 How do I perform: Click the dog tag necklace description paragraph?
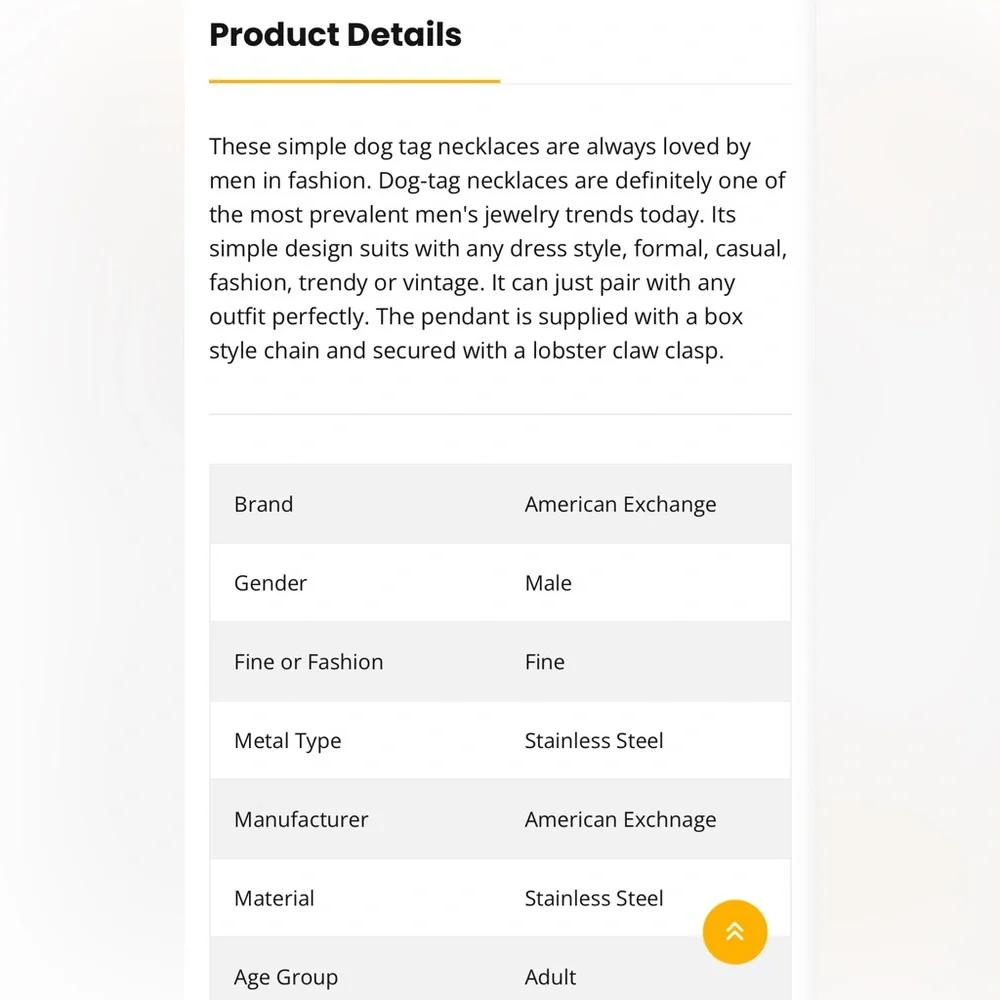[x=499, y=248]
